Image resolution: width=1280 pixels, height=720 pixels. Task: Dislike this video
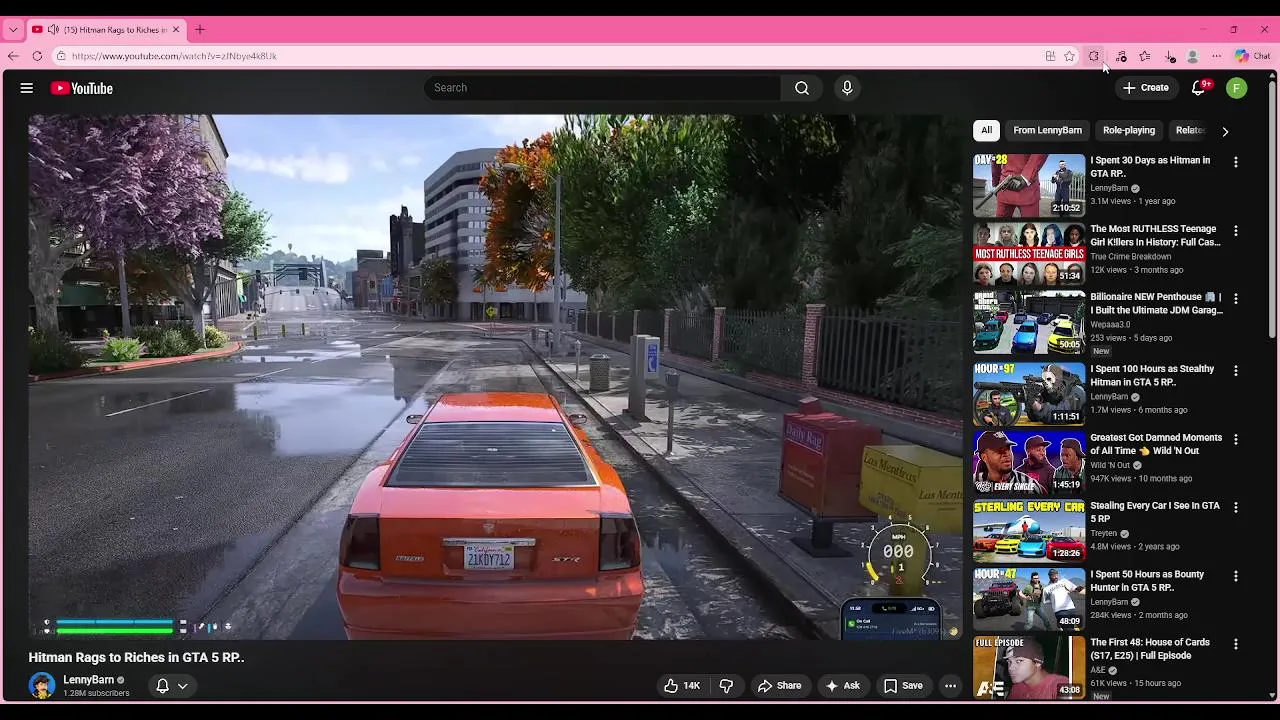[x=727, y=686]
